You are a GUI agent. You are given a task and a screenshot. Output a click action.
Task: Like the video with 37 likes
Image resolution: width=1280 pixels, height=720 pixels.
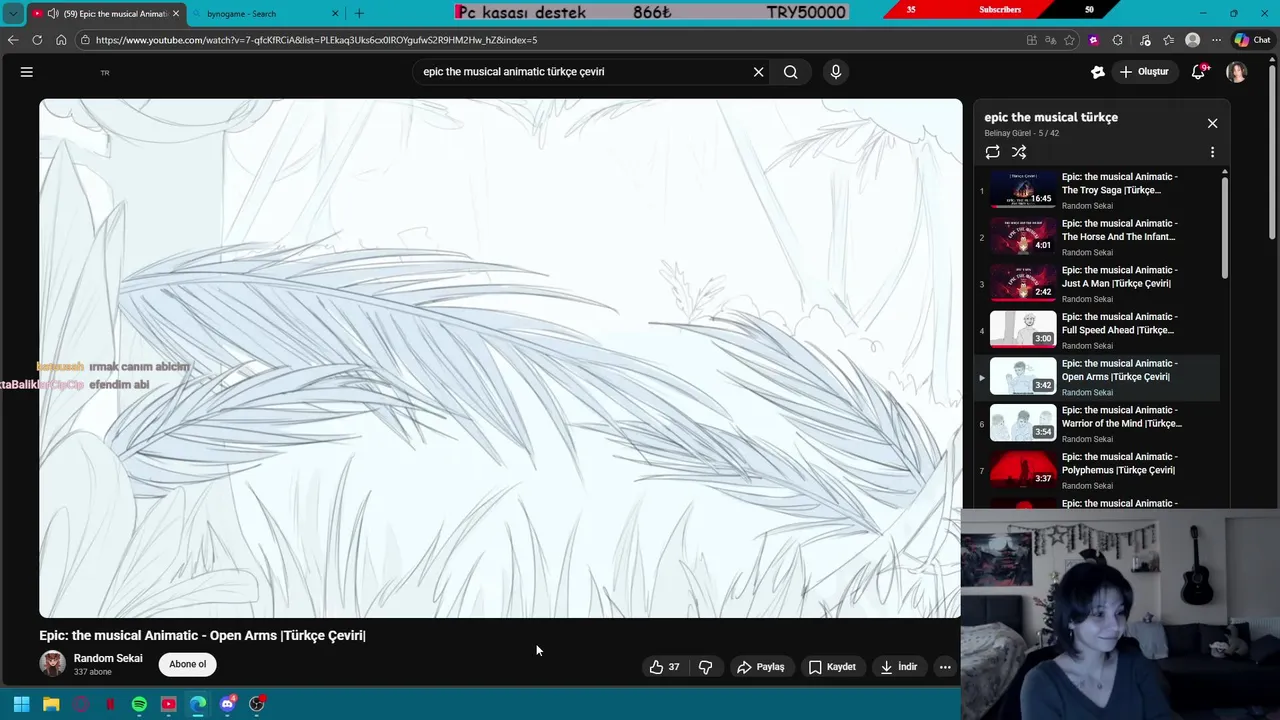tap(665, 667)
